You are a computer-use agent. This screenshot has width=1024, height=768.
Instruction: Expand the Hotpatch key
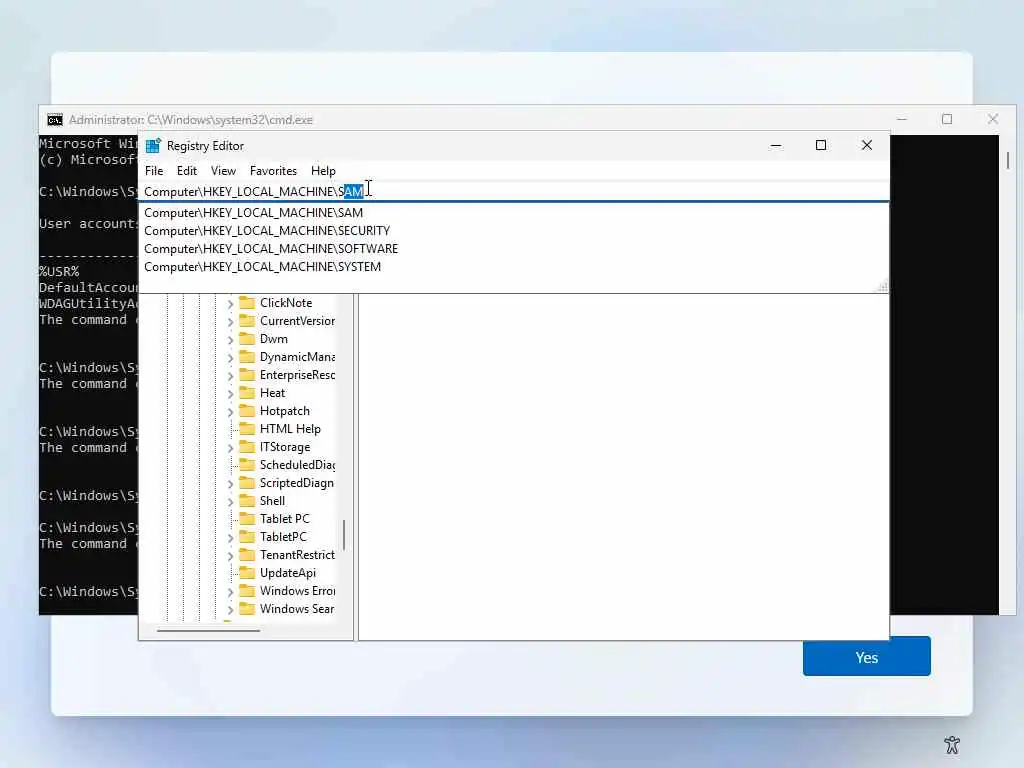pos(230,412)
